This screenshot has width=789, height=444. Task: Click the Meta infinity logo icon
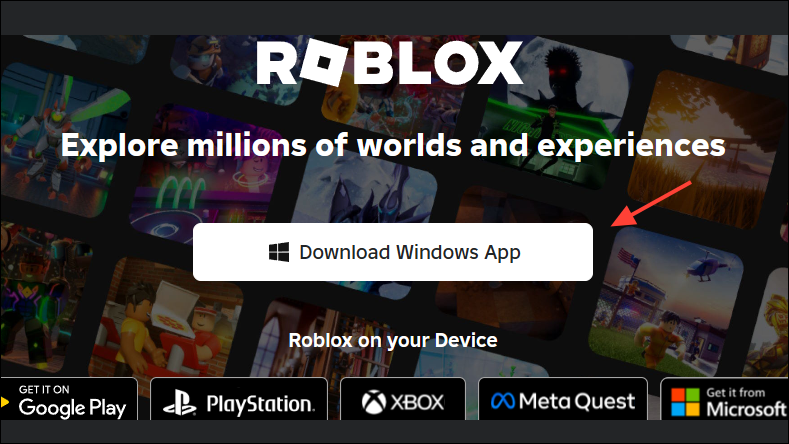click(503, 401)
